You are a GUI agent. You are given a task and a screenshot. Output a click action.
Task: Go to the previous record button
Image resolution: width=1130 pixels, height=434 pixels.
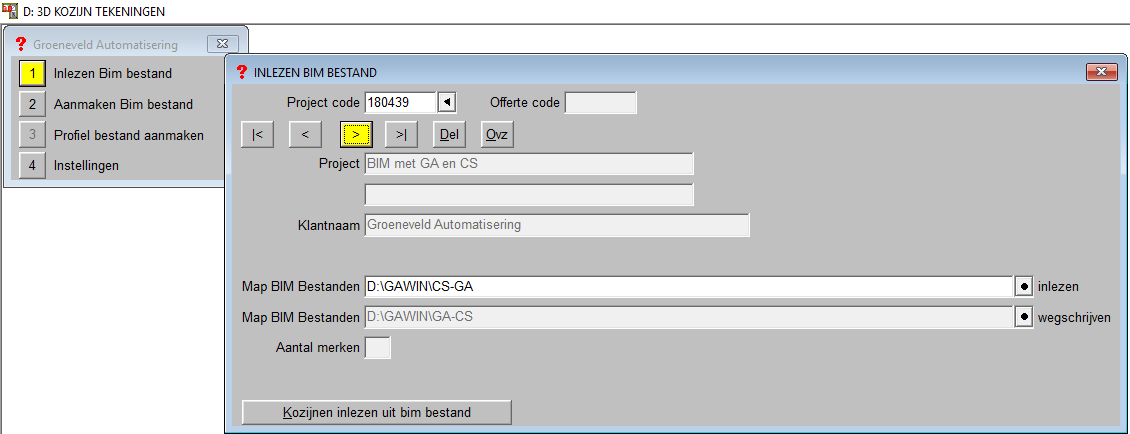point(305,134)
